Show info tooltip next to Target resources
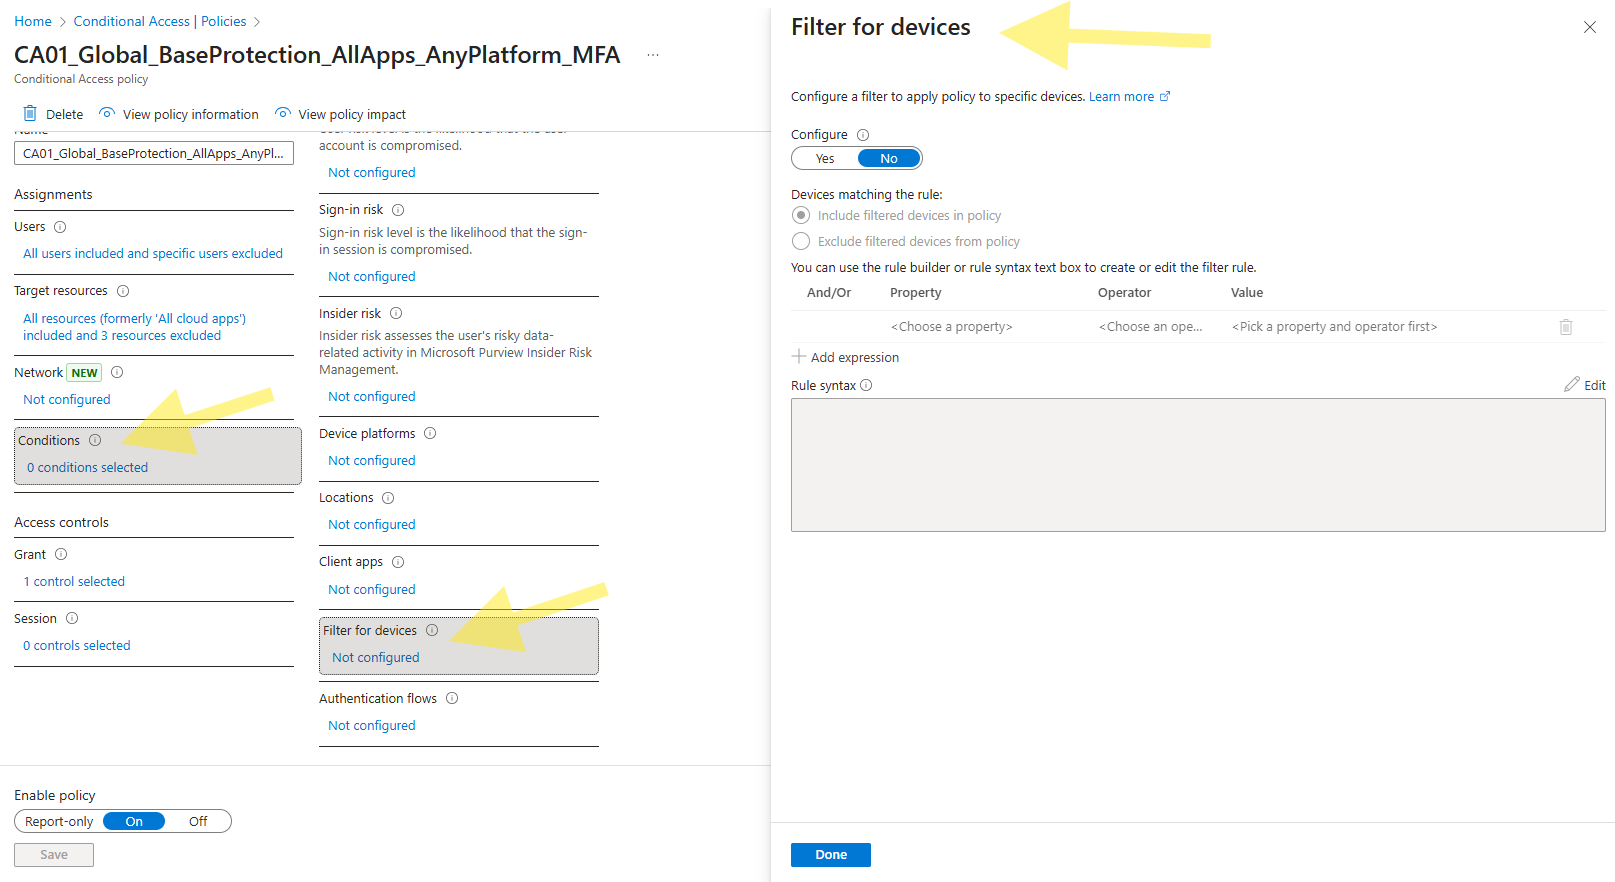 (123, 291)
